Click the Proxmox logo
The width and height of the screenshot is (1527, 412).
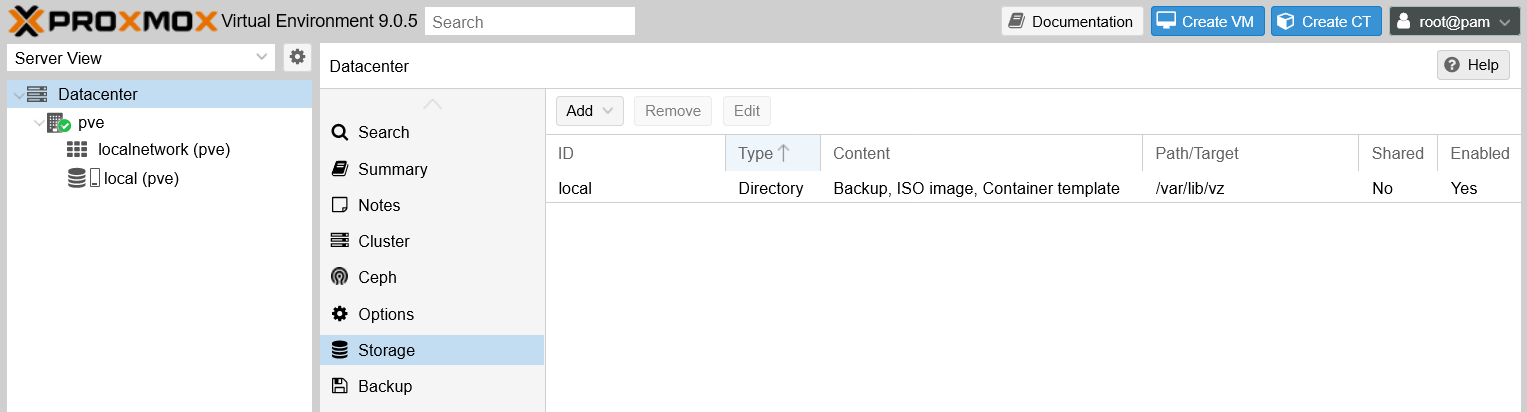[112, 20]
